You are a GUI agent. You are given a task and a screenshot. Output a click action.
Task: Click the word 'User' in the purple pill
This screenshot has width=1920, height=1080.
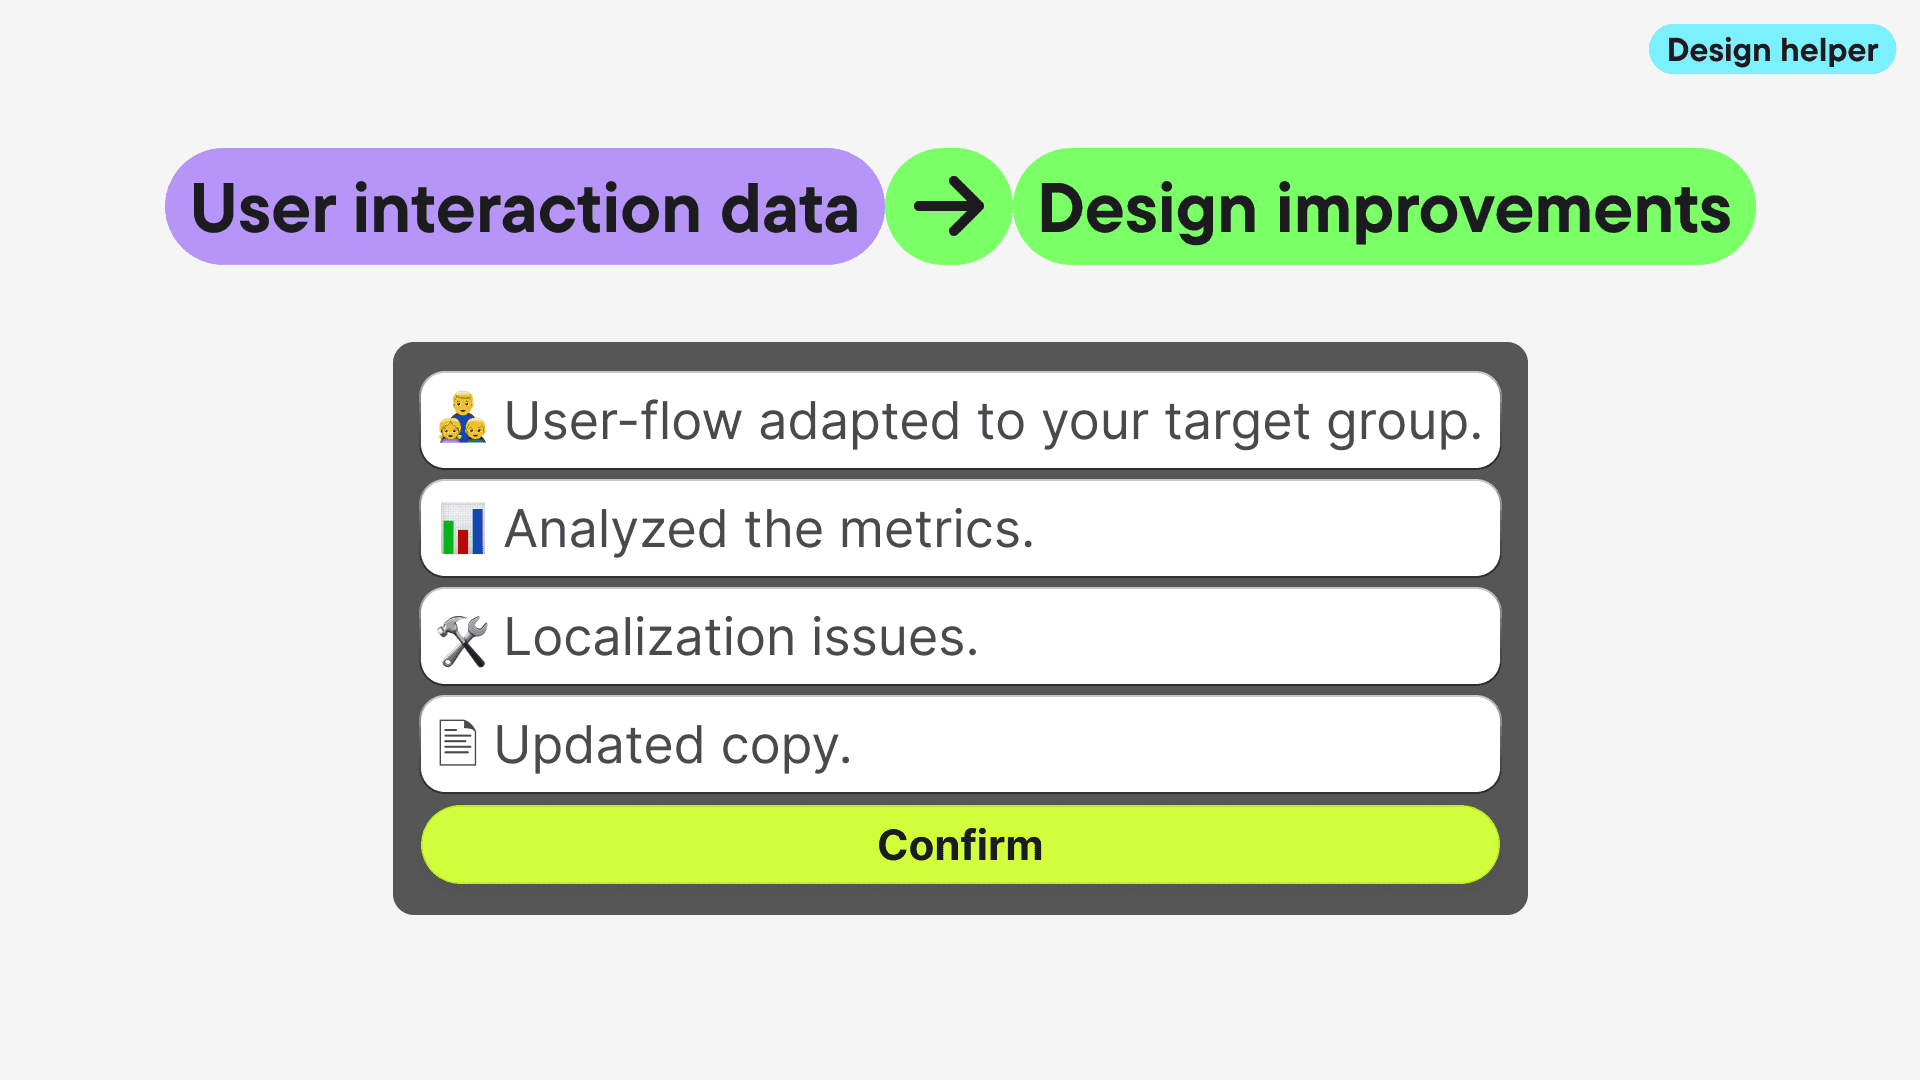tap(262, 209)
